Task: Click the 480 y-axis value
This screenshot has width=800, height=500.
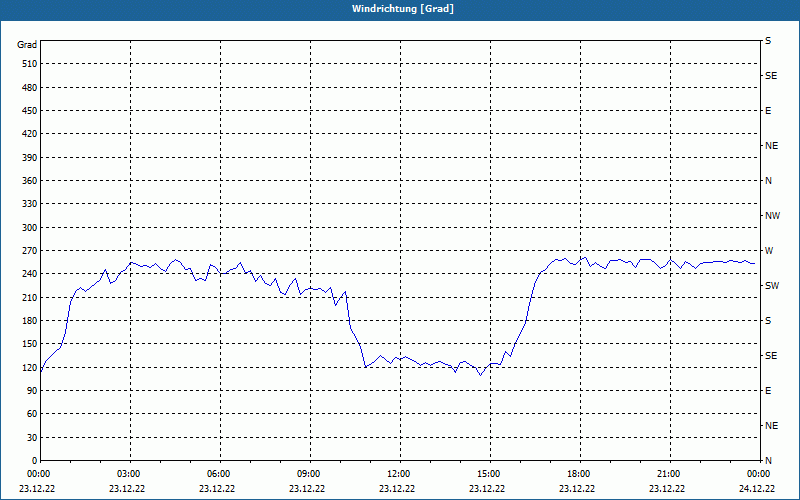Action: [30, 88]
